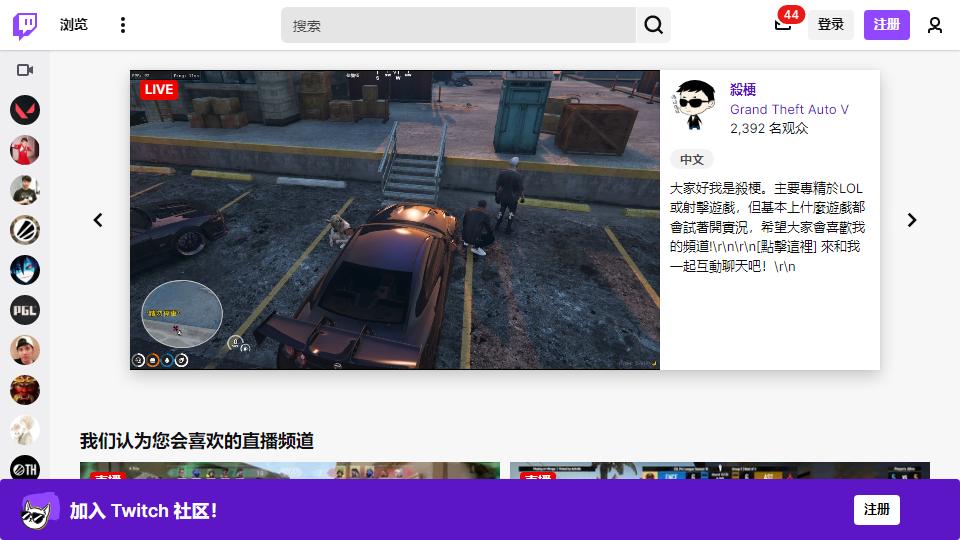The image size is (960, 540).
Task: Open the left recommended stream thumbnail
Action: (x=290, y=471)
